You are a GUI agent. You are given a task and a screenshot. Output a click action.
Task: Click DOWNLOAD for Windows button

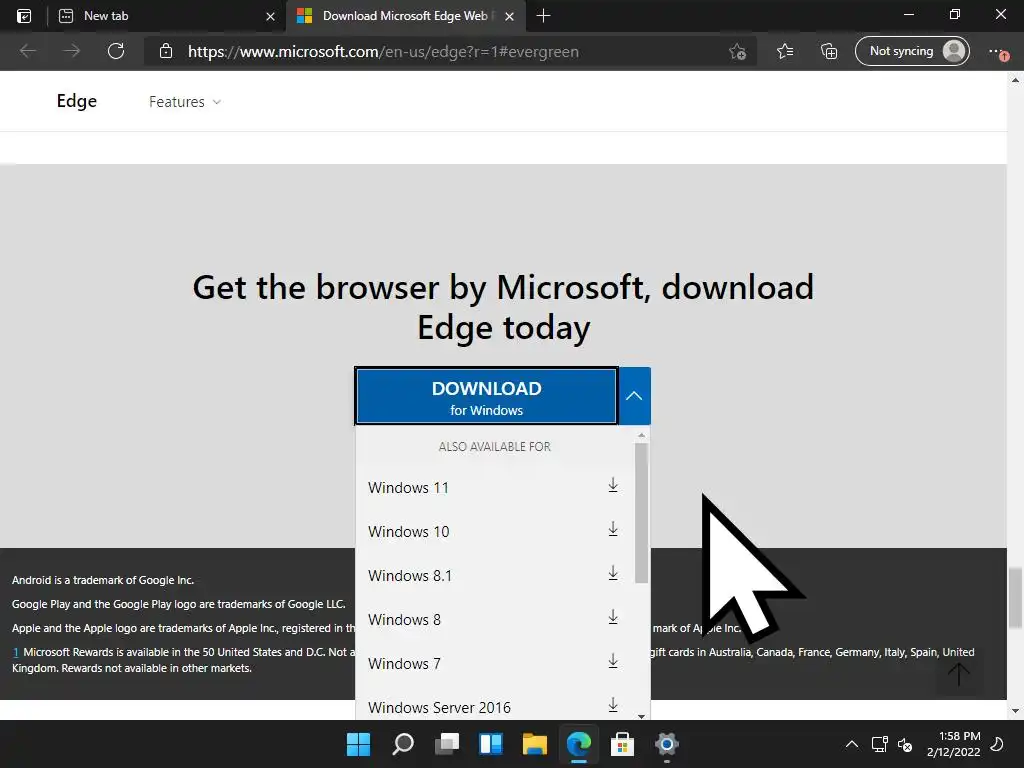[487, 396]
